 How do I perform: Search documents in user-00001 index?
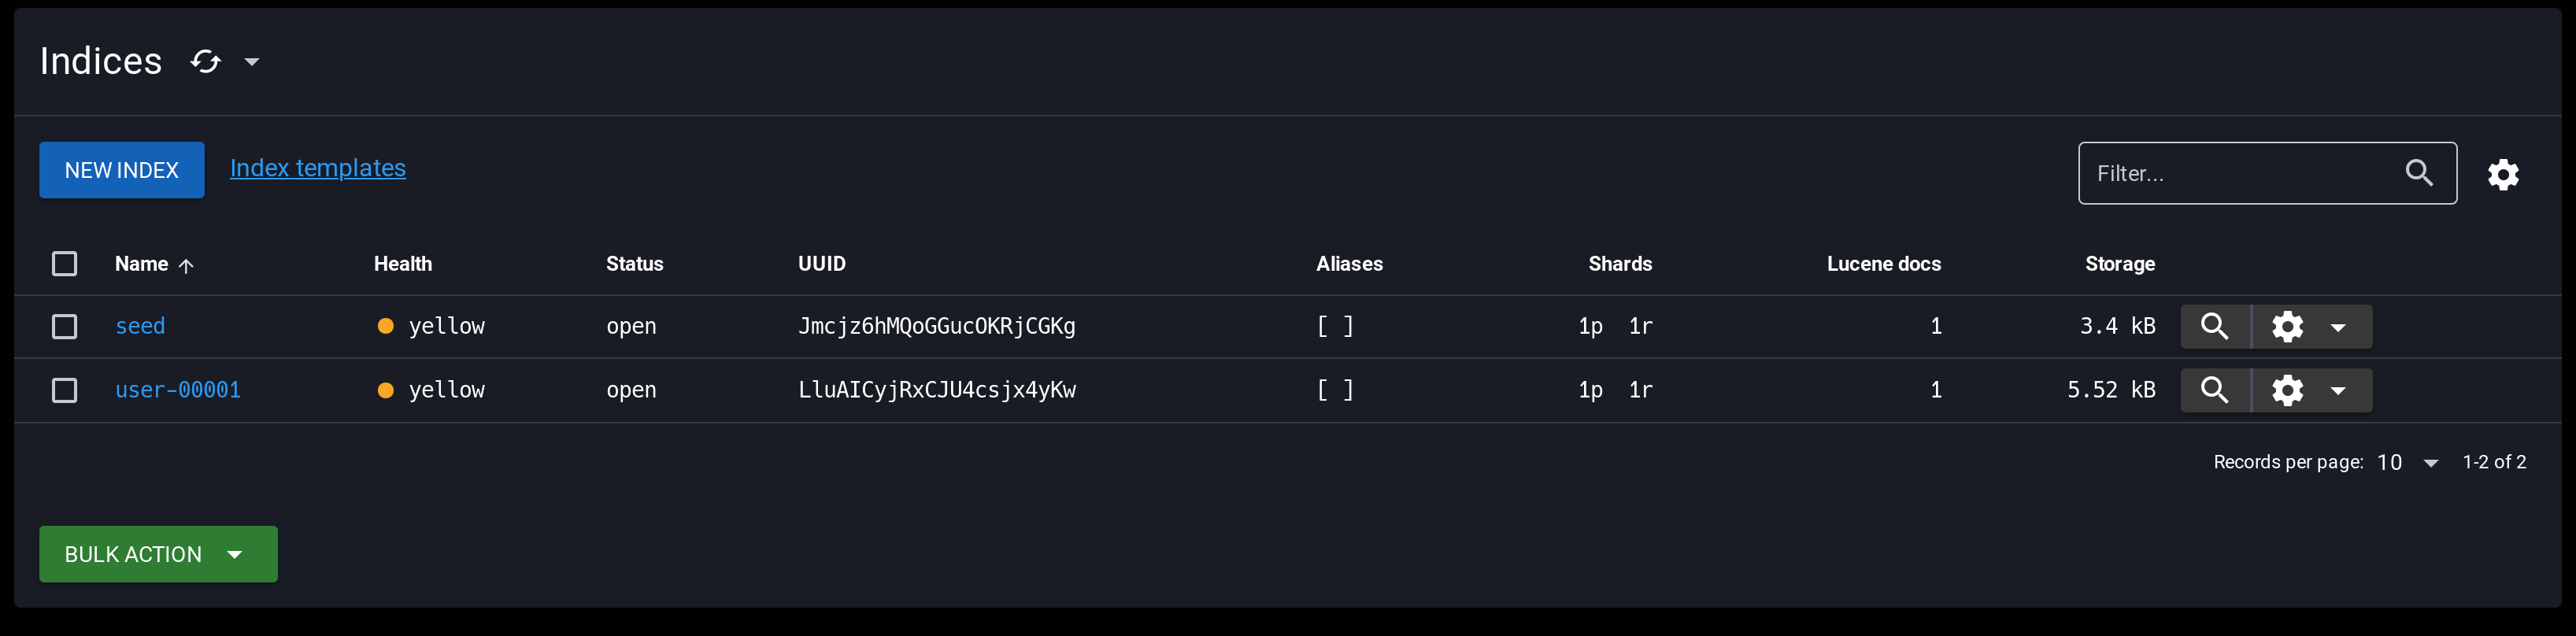2215,391
